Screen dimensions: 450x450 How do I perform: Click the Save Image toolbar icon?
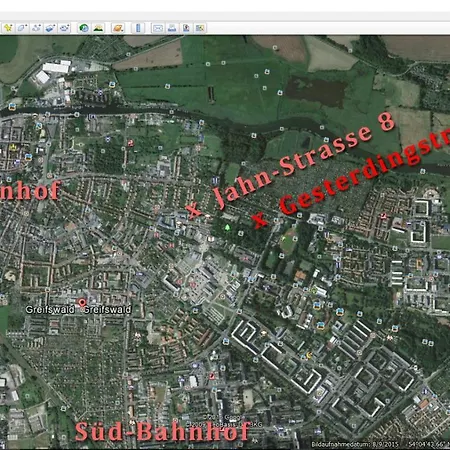click(x=186, y=28)
